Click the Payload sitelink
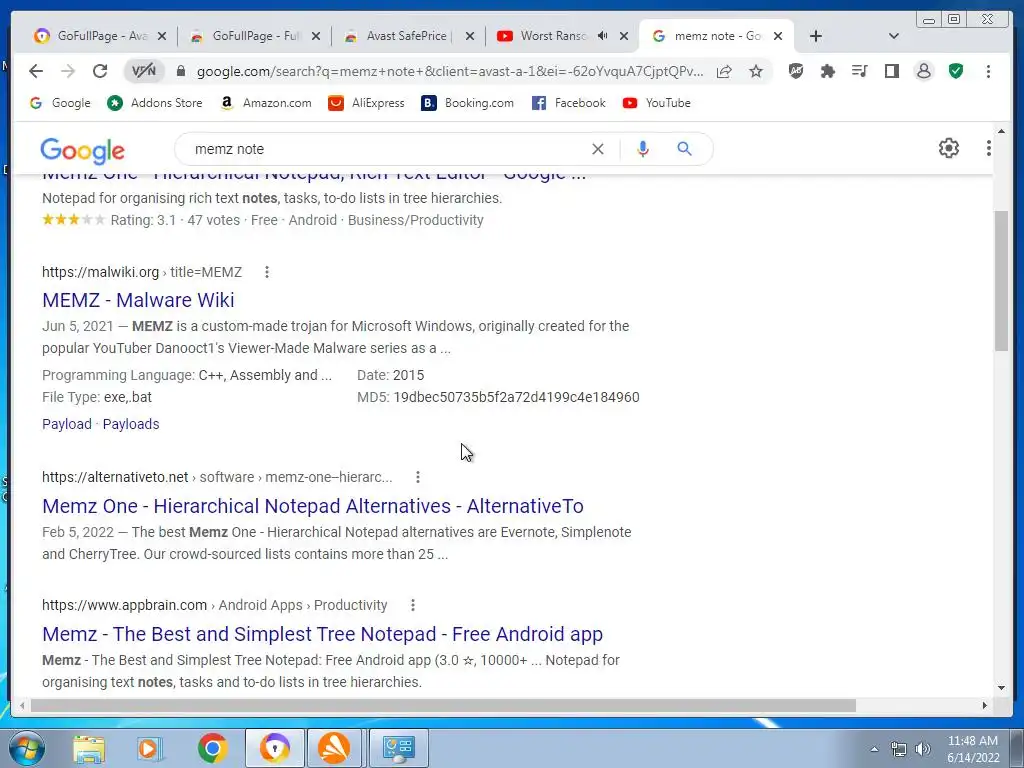 pyautogui.click(x=67, y=424)
